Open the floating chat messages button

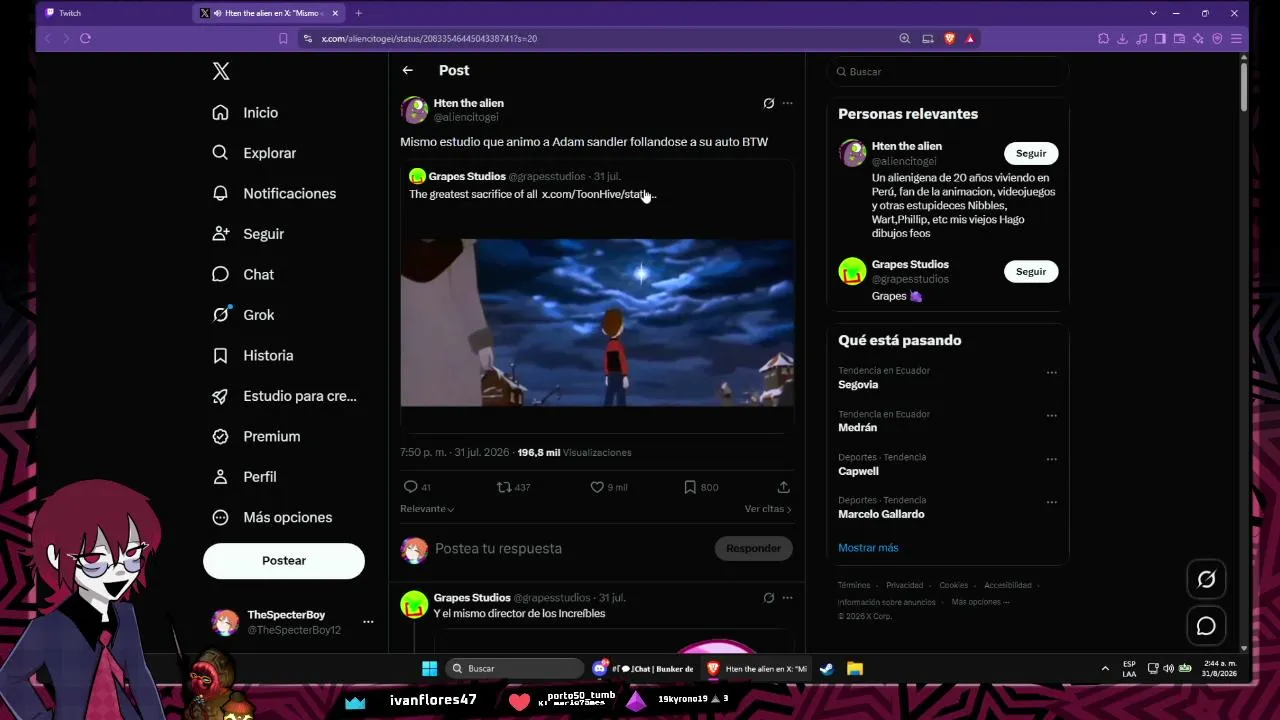click(1206, 626)
